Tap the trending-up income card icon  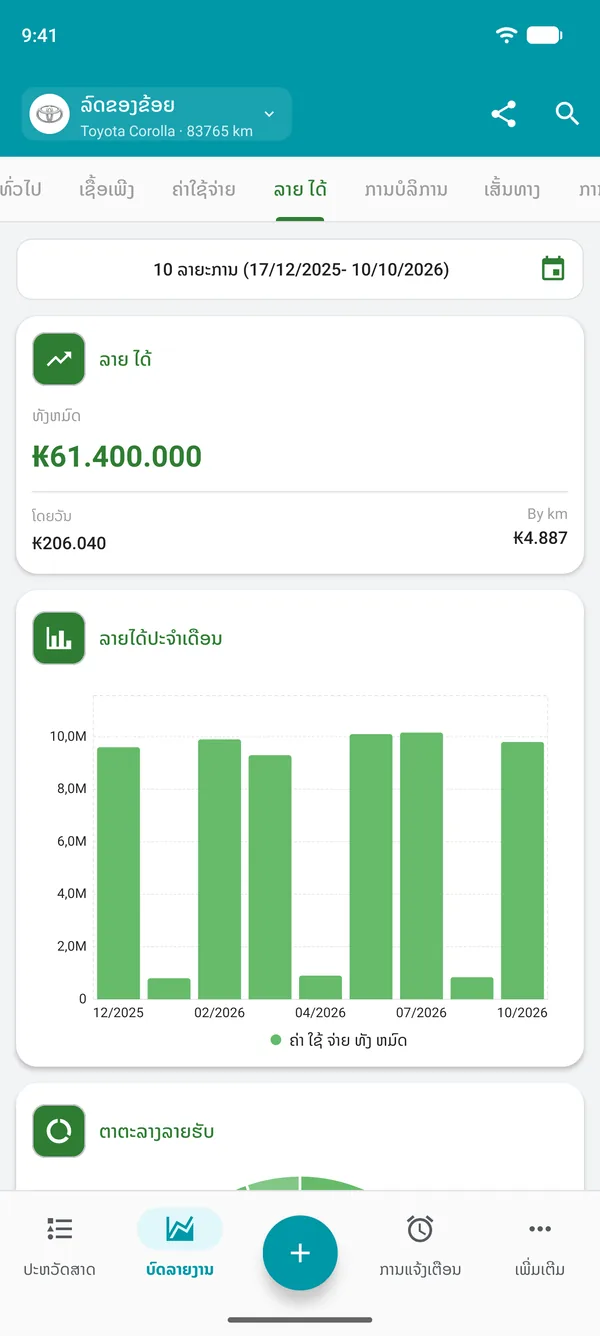(x=59, y=359)
